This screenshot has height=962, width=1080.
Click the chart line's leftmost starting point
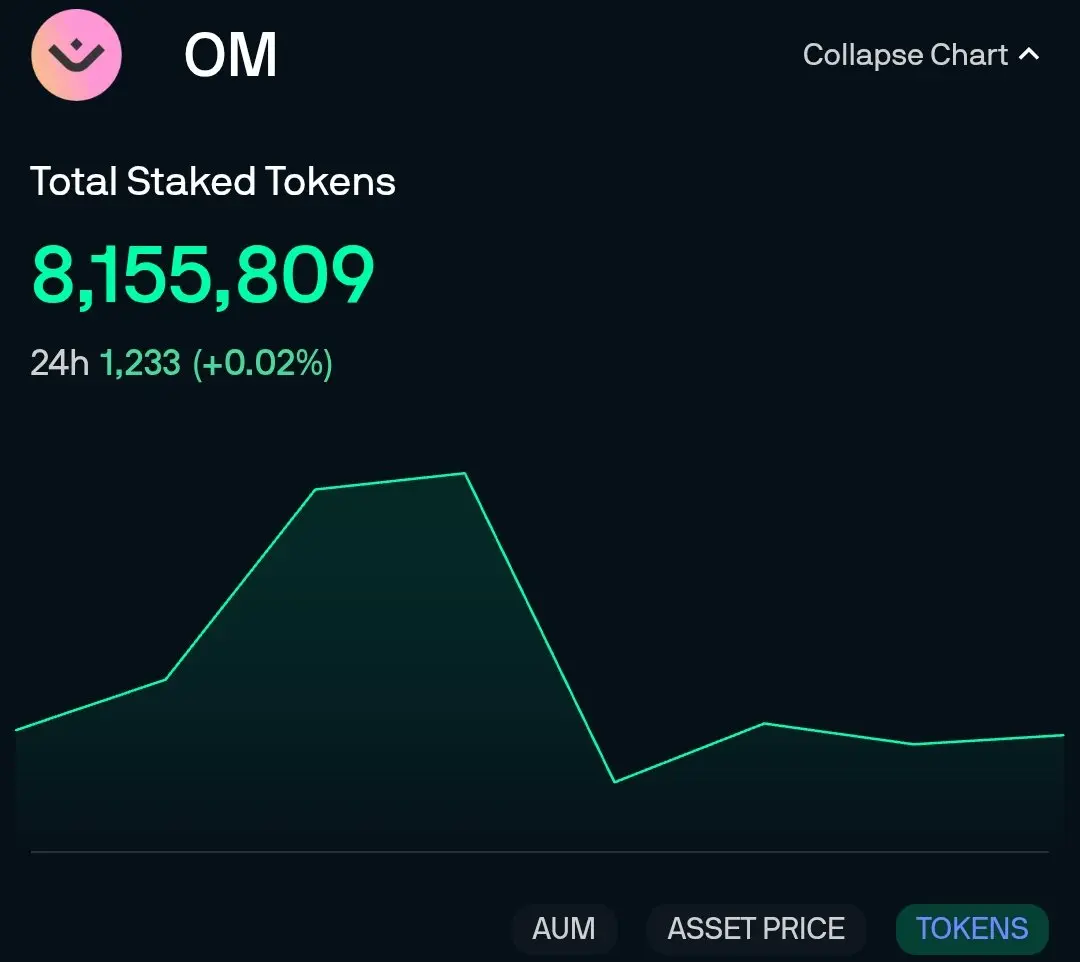[x=17, y=729]
